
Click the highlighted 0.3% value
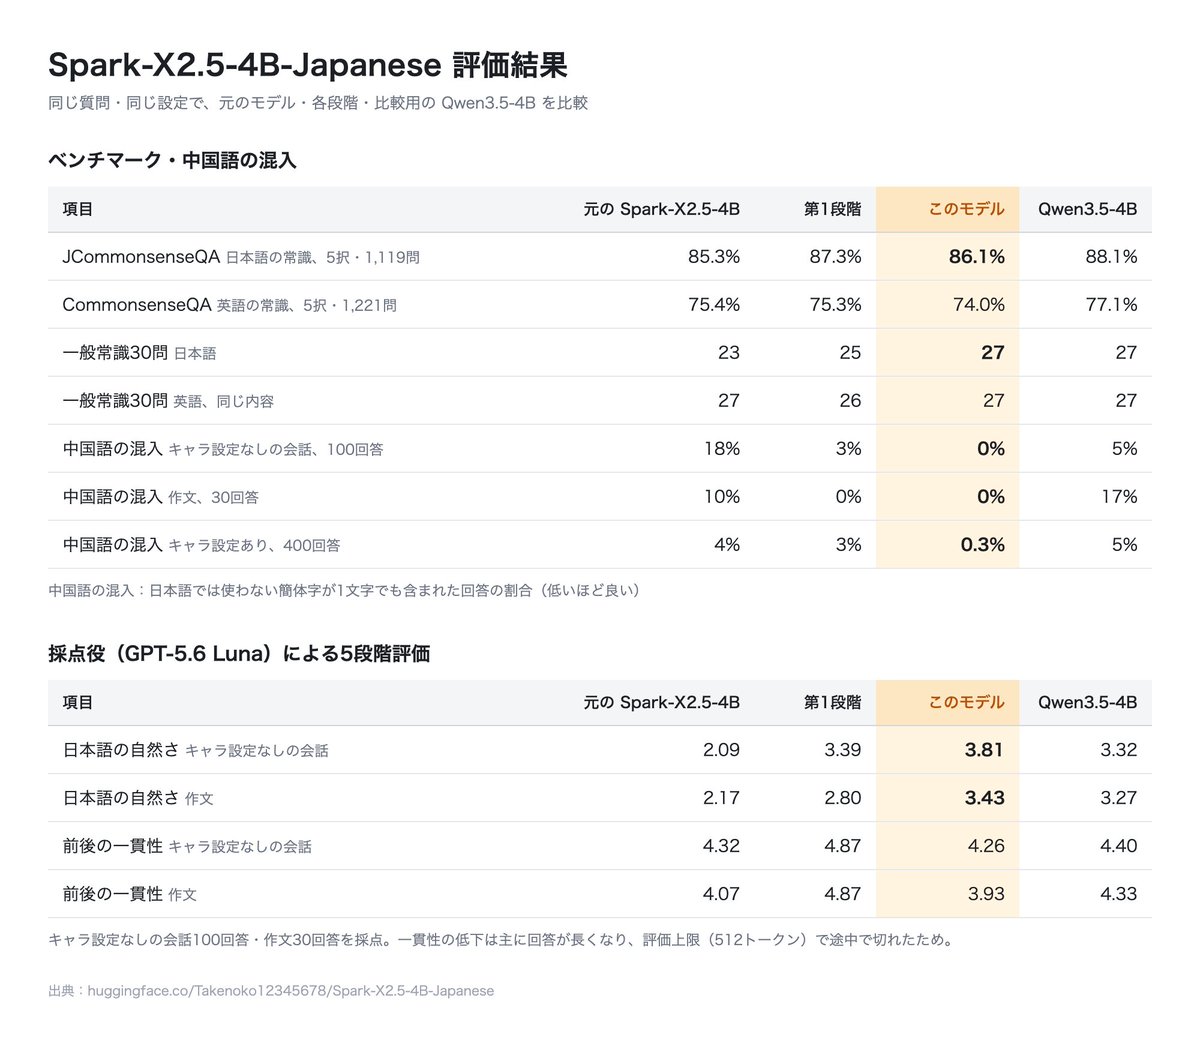(x=983, y=545)
